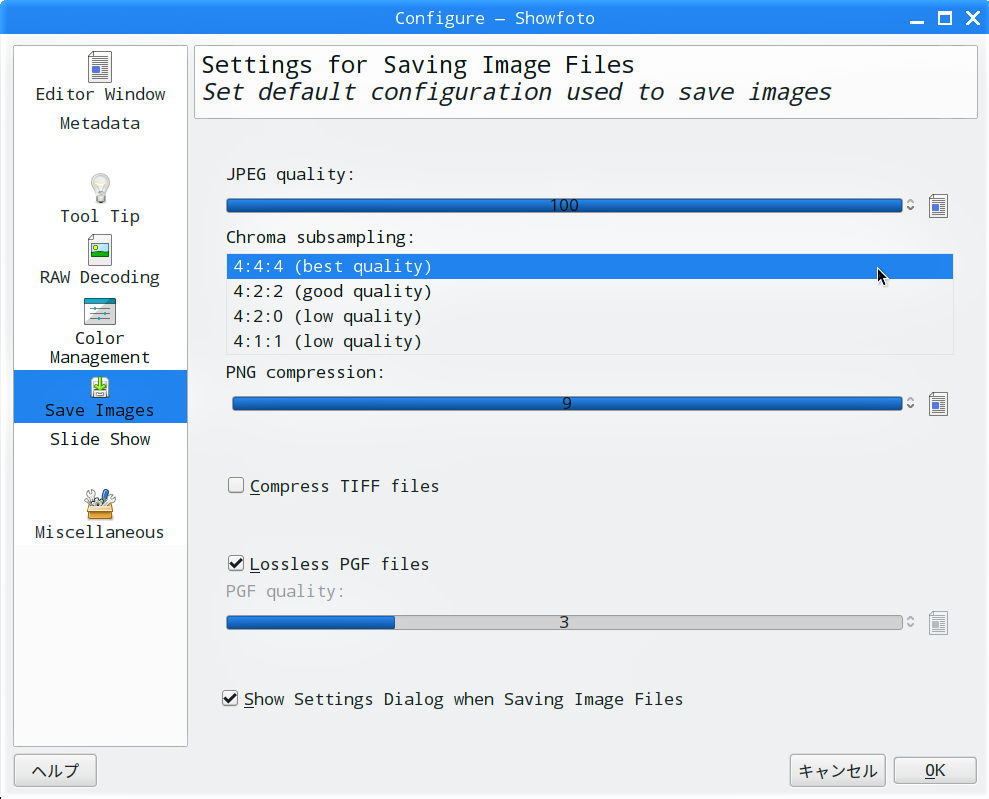Click the 'PNG compression:' label

click(x=305, y=372)
